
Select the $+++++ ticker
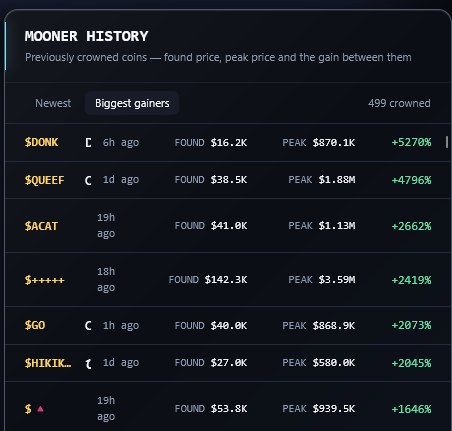[44, 280]
